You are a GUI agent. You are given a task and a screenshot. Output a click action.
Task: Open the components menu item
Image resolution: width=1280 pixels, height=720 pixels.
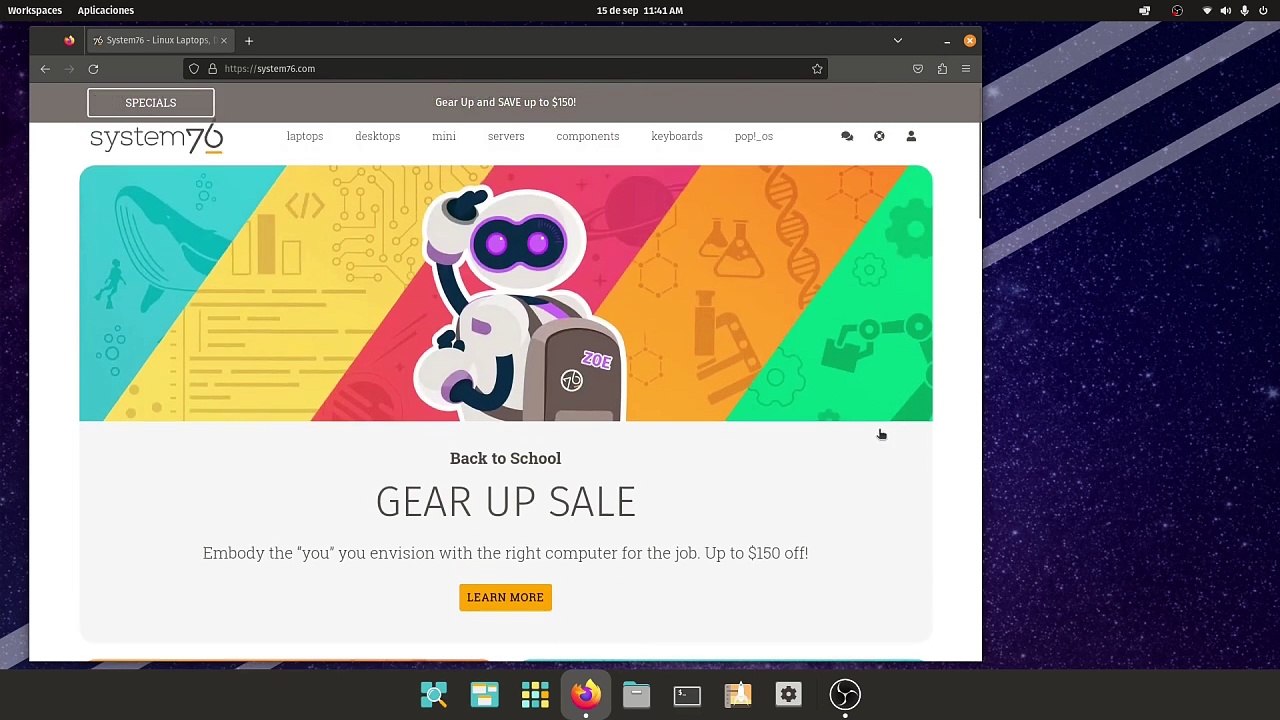588,136
